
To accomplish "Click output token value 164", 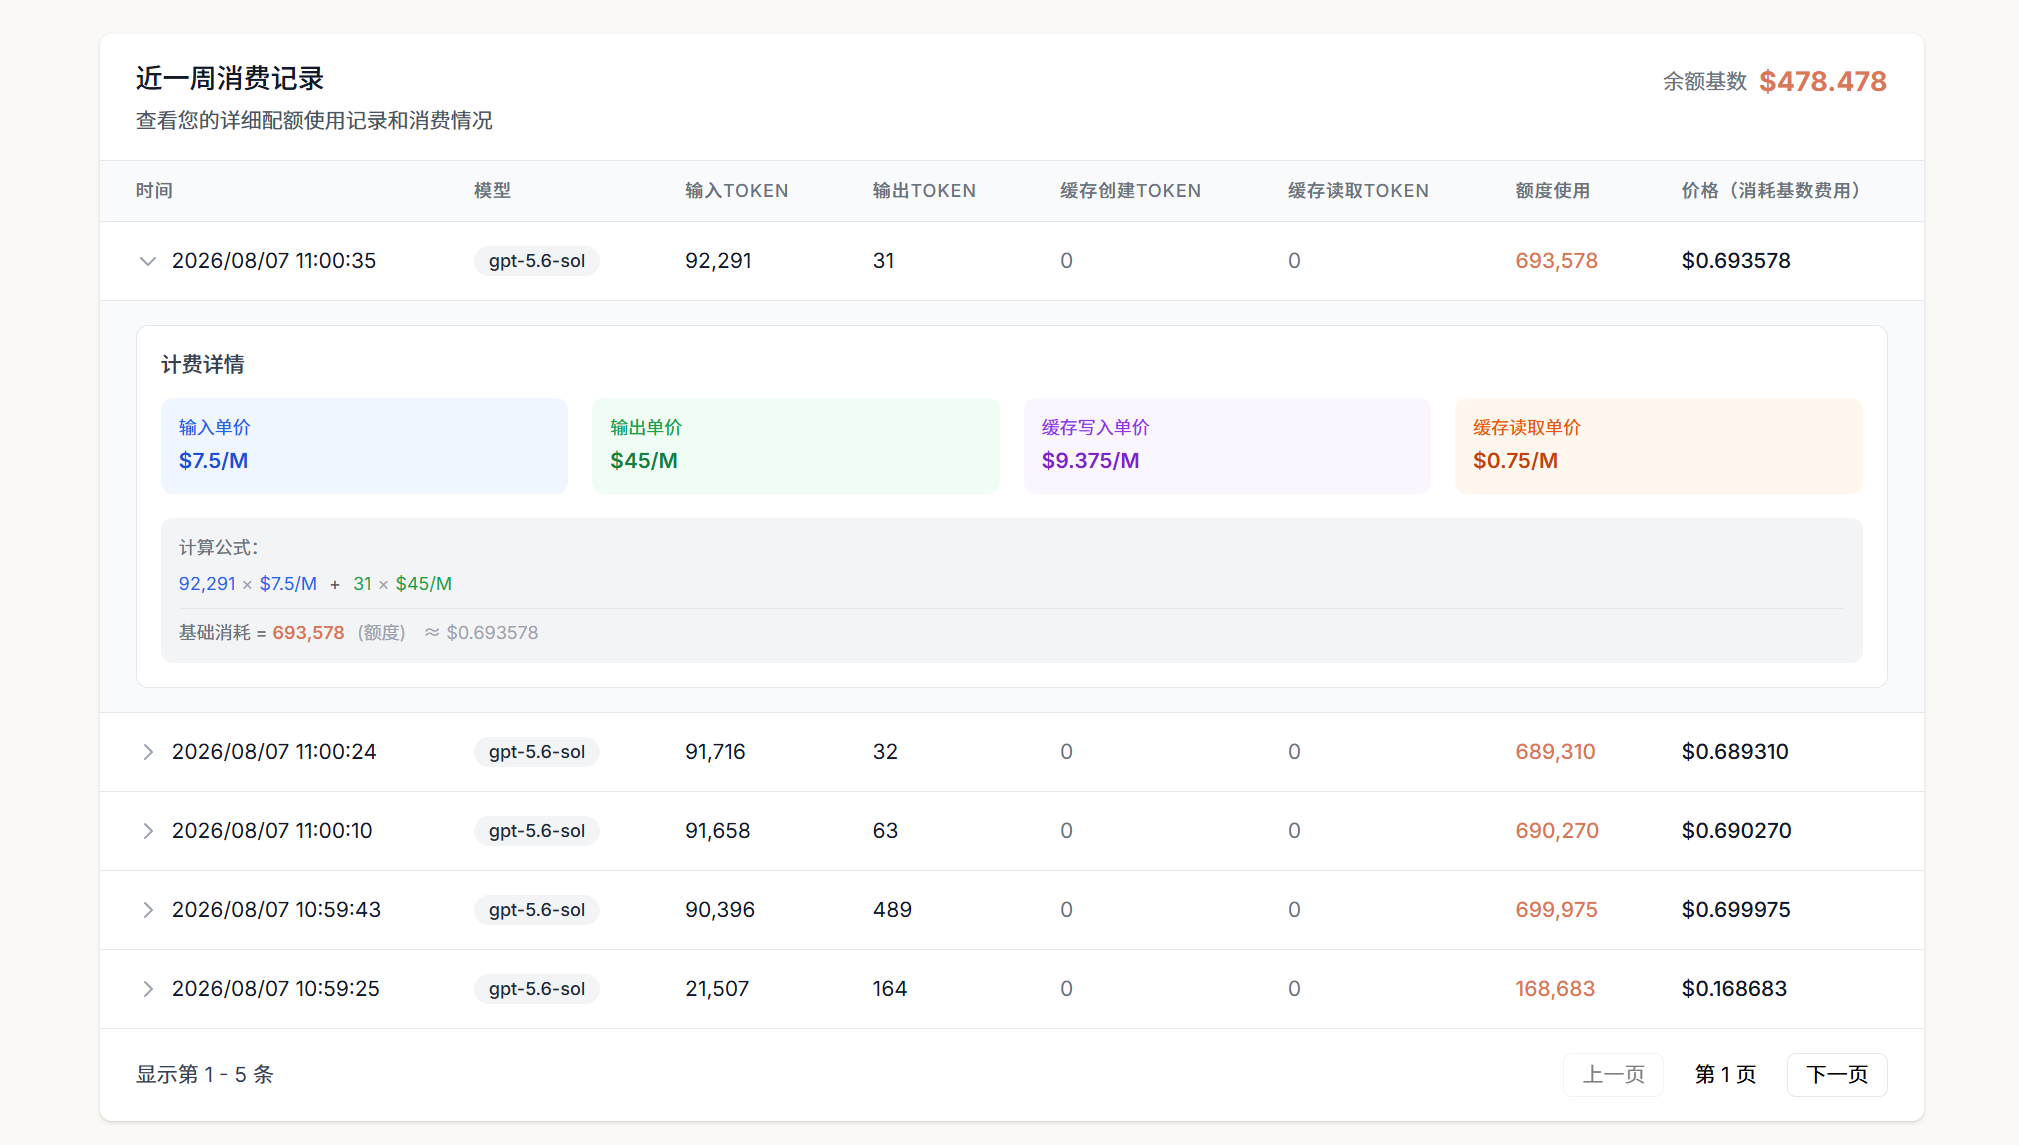I will pyautogui.click(x=890, y=989).
